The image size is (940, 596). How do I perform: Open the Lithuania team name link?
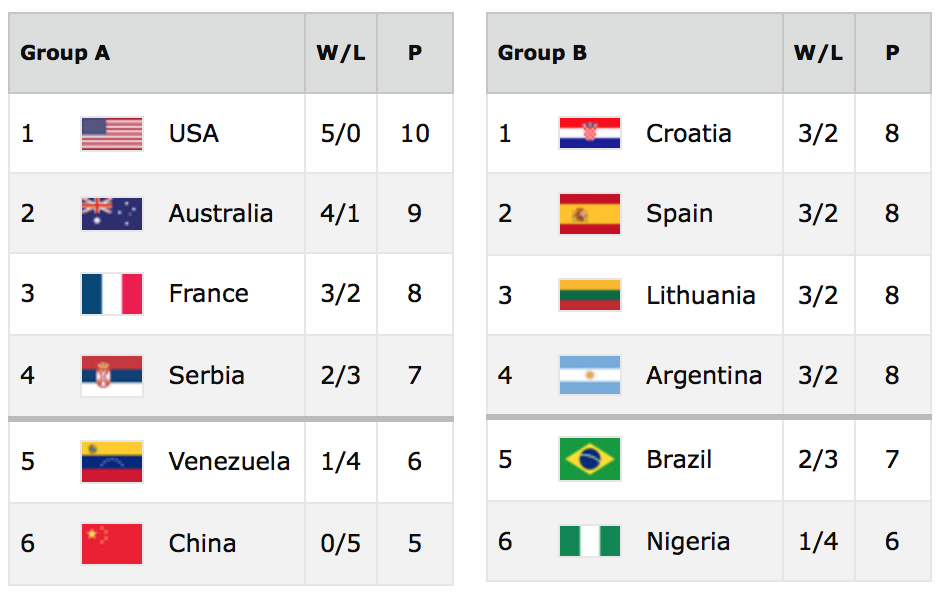point(701,295)
